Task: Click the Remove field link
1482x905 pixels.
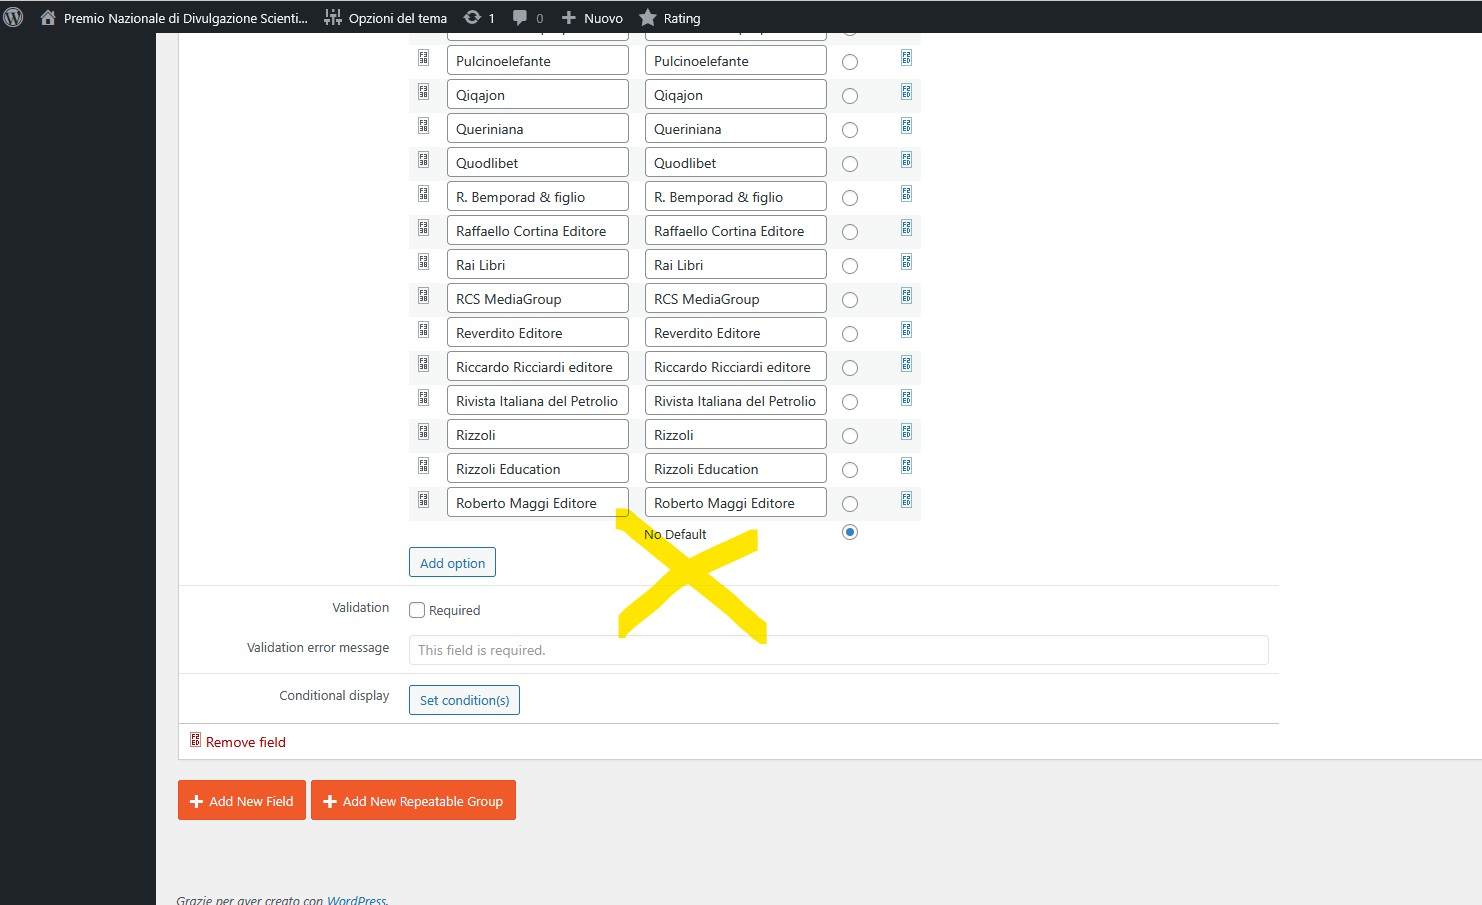Action: pyautogui.click(x=238, y=742)
